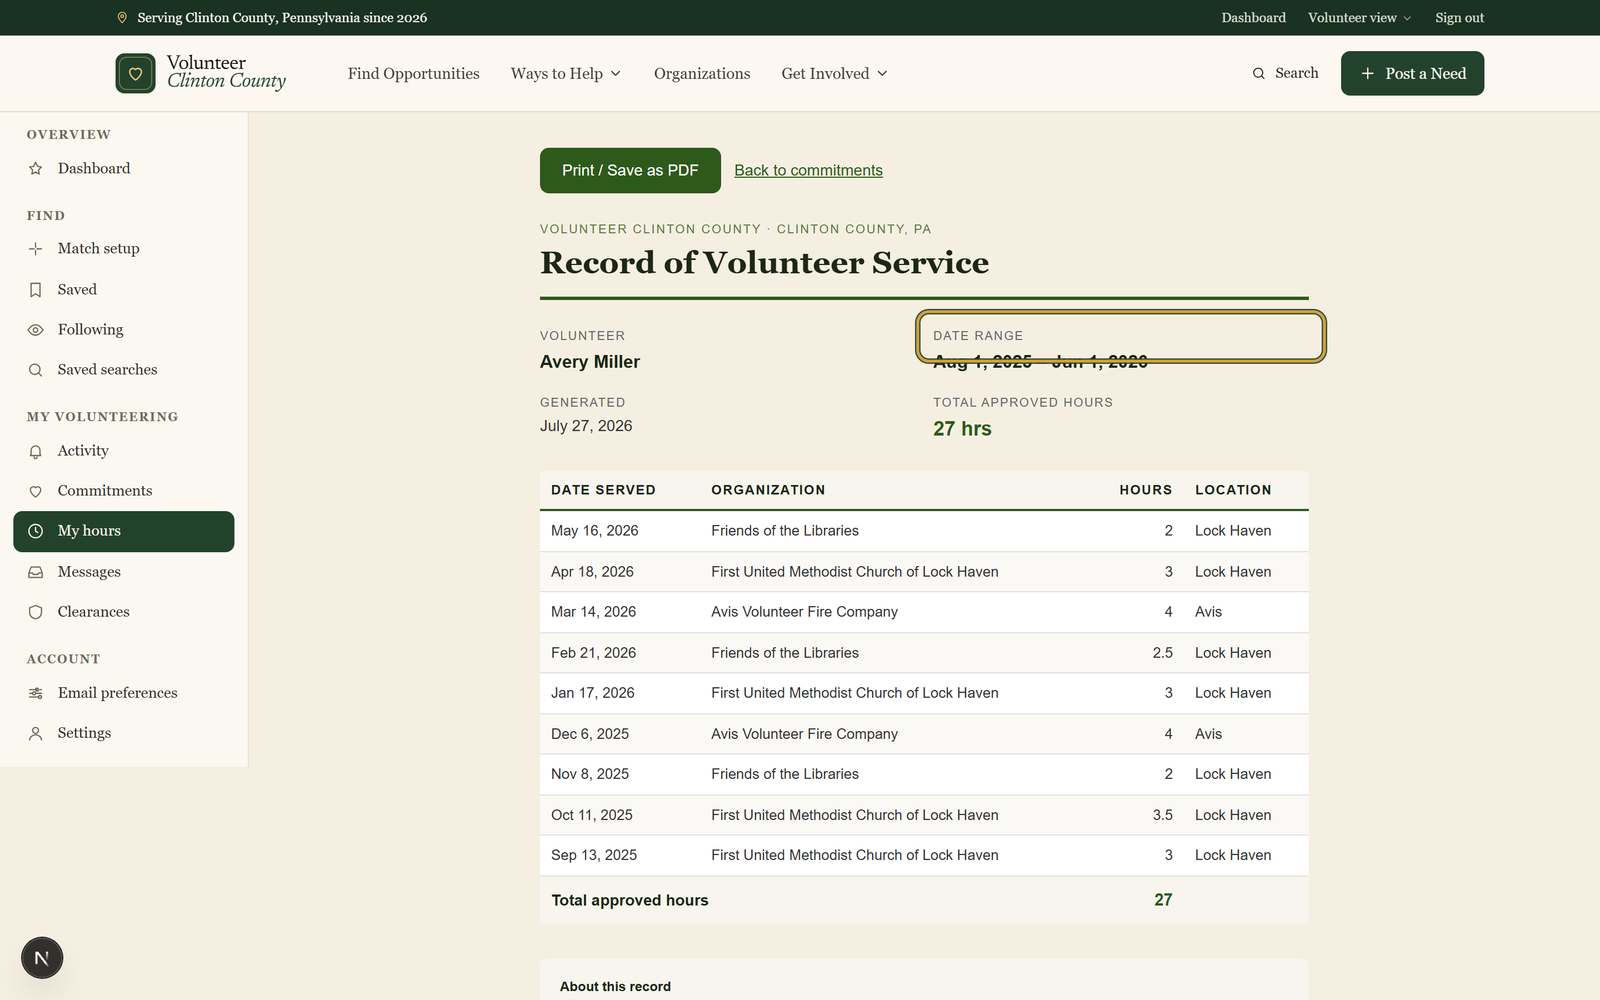Screen dimensions: 1600x1000
Task: Open Organizations in the navigation
Action: [702, 73]
